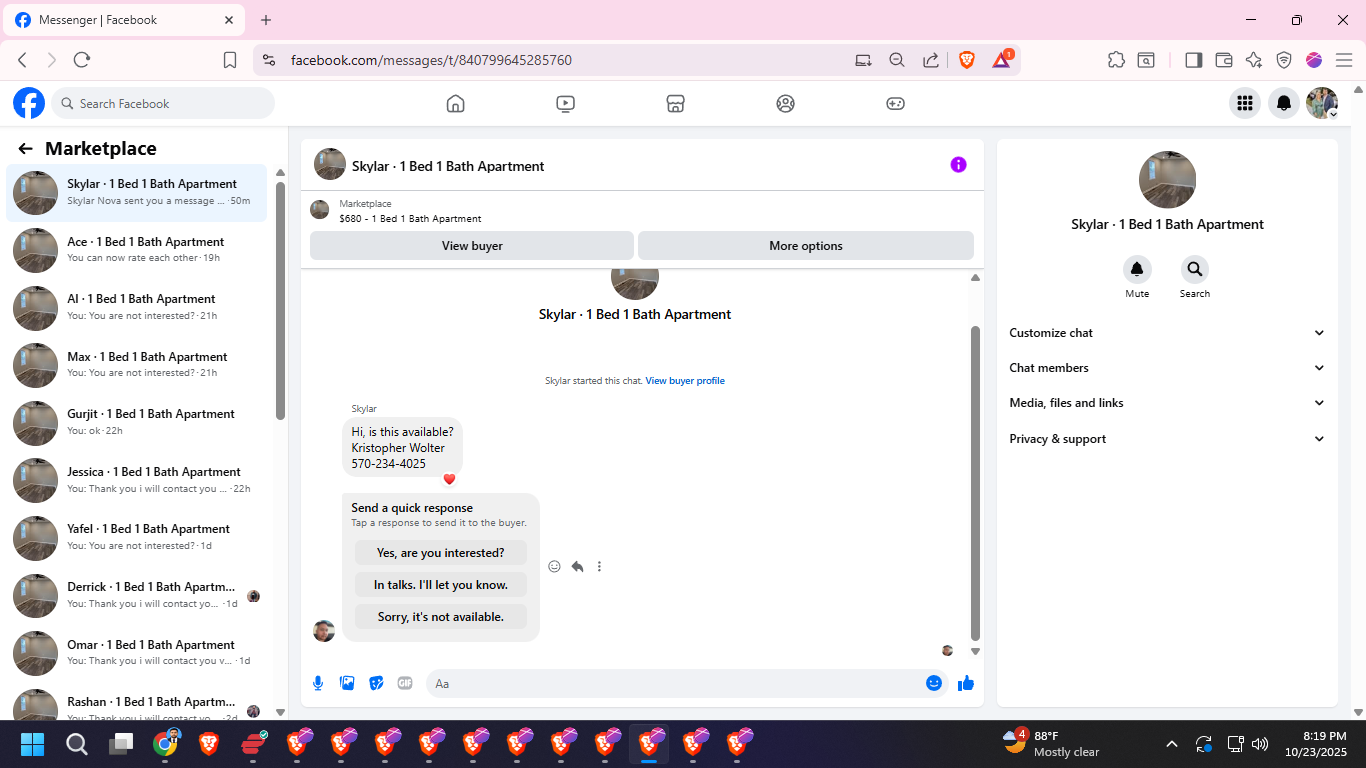Send a voice clip with microphone icon
Screen dimensions: 1366x768
pyautogui.click(x=318, y=683)
